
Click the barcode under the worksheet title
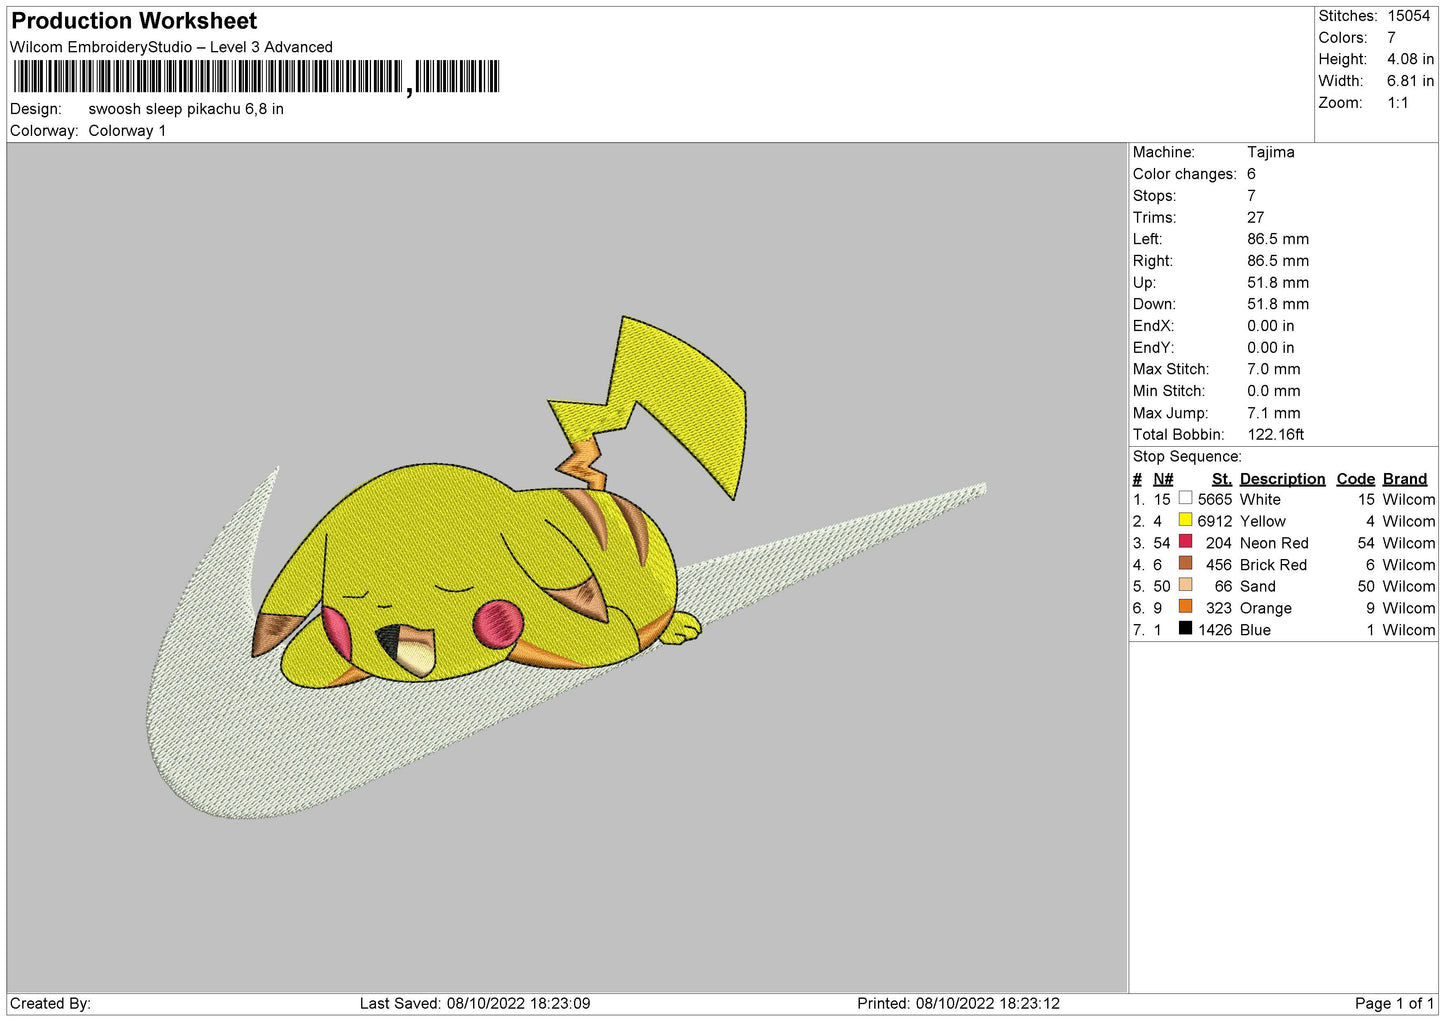(x=255, y=77)
